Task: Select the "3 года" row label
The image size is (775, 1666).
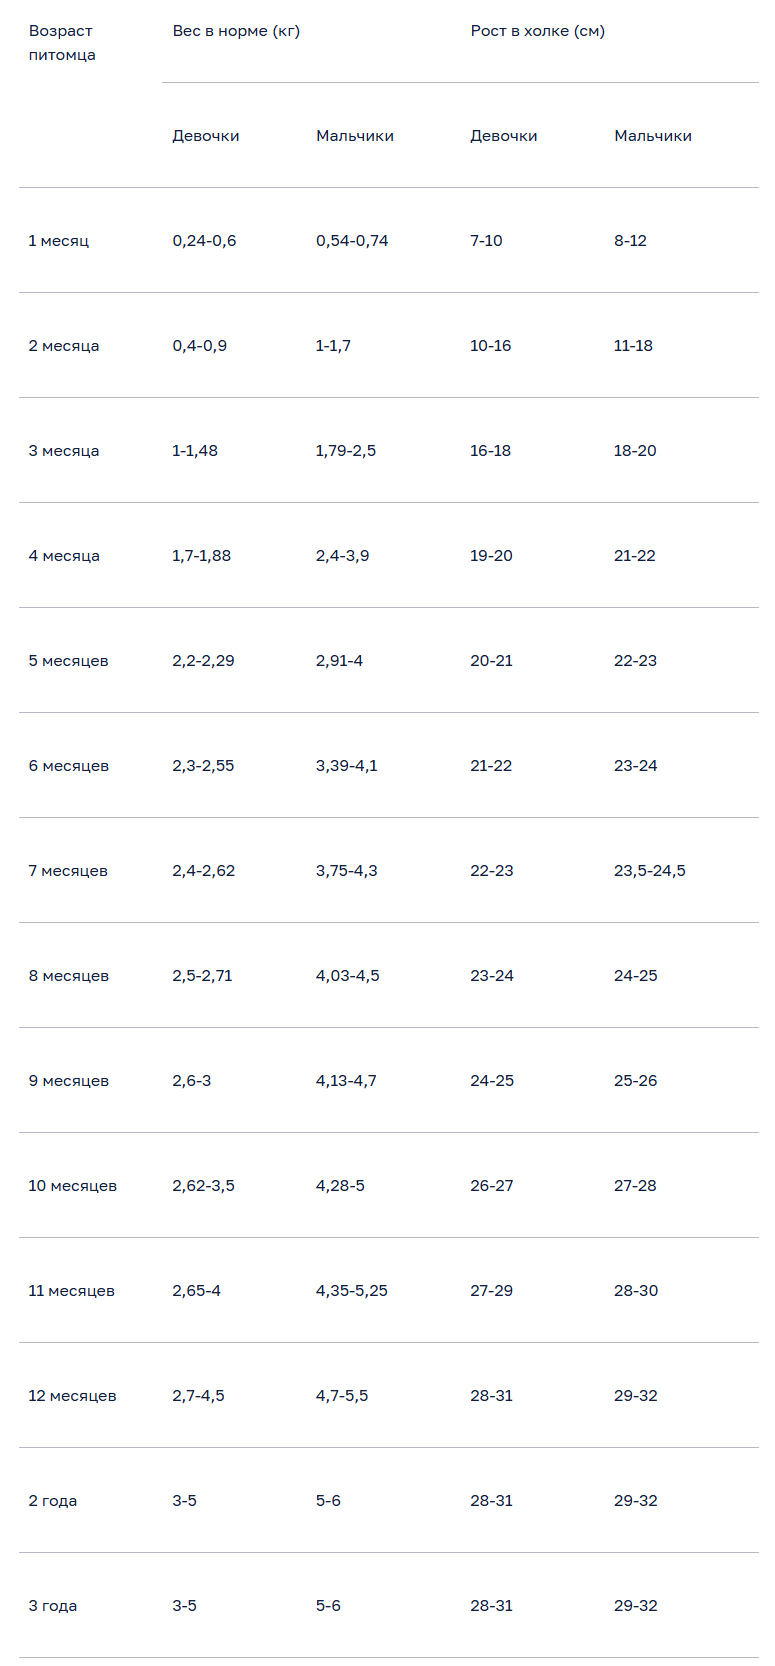Action: (53, 1606)
